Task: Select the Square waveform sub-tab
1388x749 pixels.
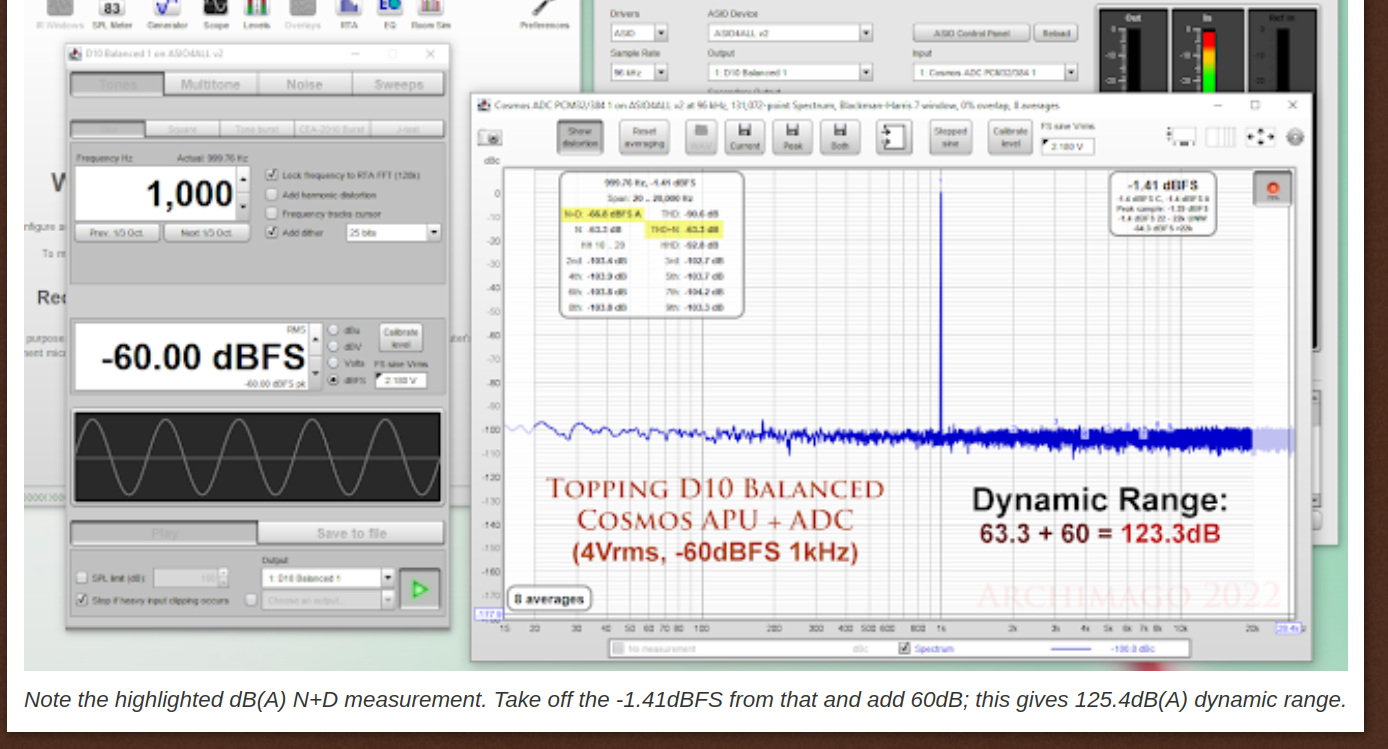Action: [183, 129]
